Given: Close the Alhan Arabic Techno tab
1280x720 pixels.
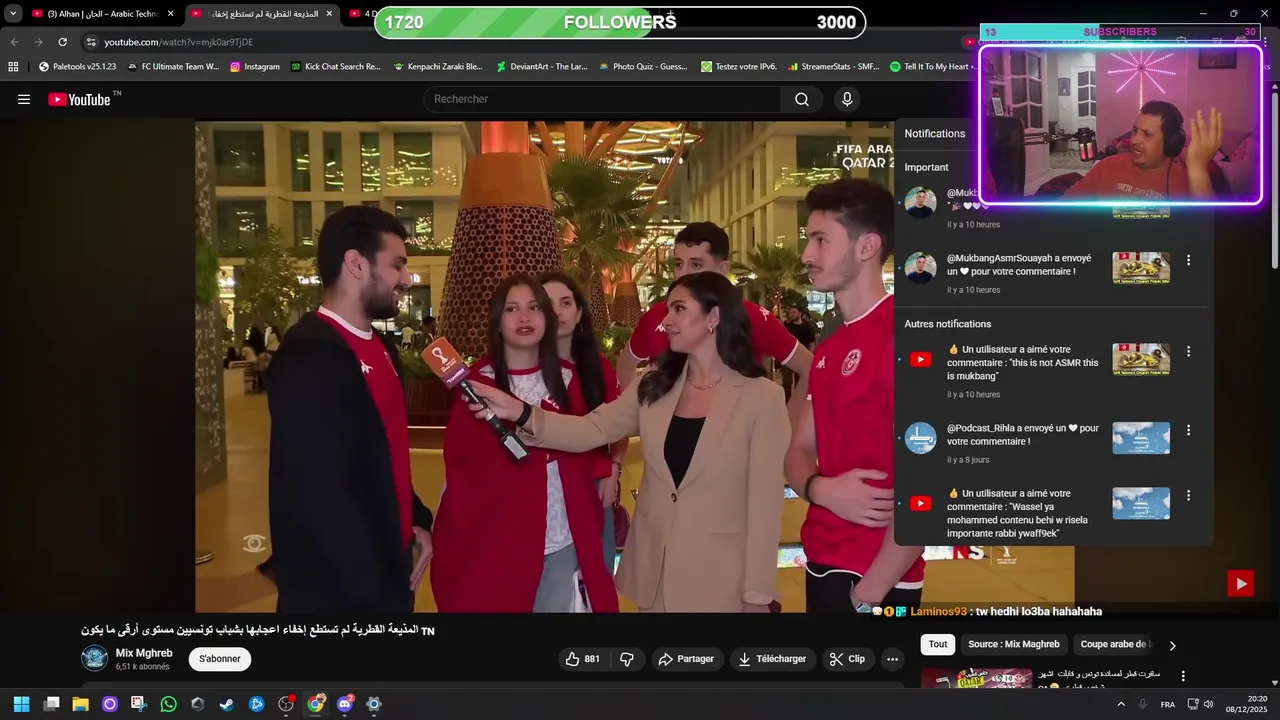Looking at the screenshot, I should coord(170,14).
